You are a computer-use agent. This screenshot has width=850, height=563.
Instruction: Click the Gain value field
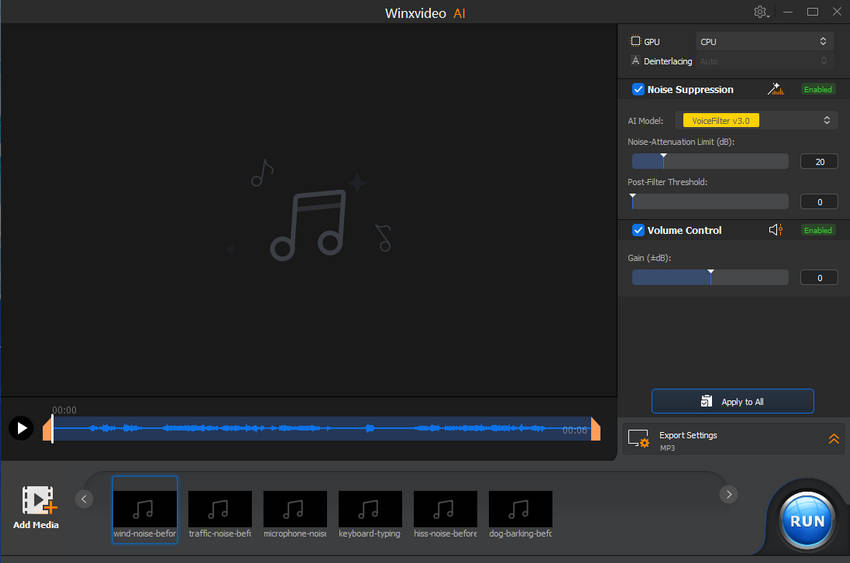click(819, 277)
